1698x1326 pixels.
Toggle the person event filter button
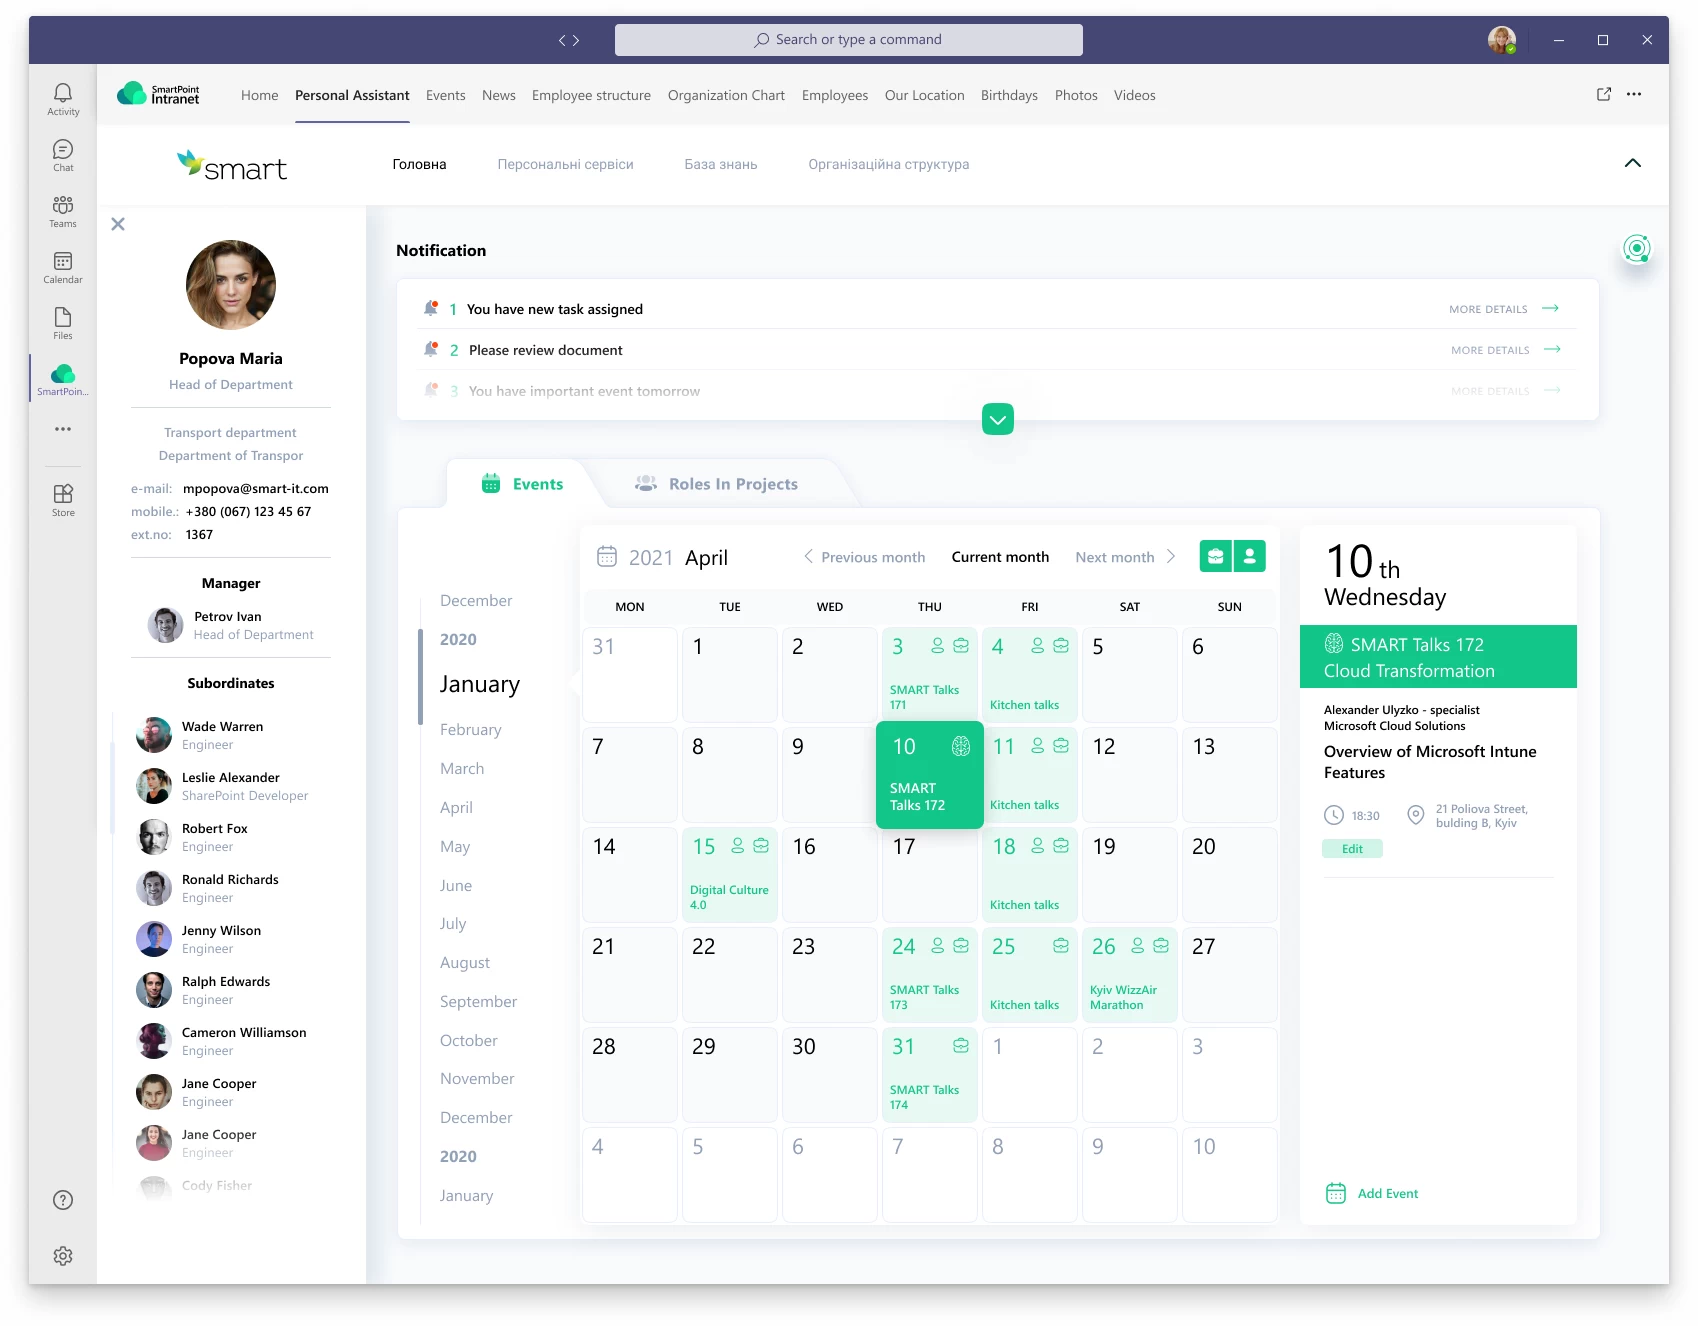coord(1250,557)
